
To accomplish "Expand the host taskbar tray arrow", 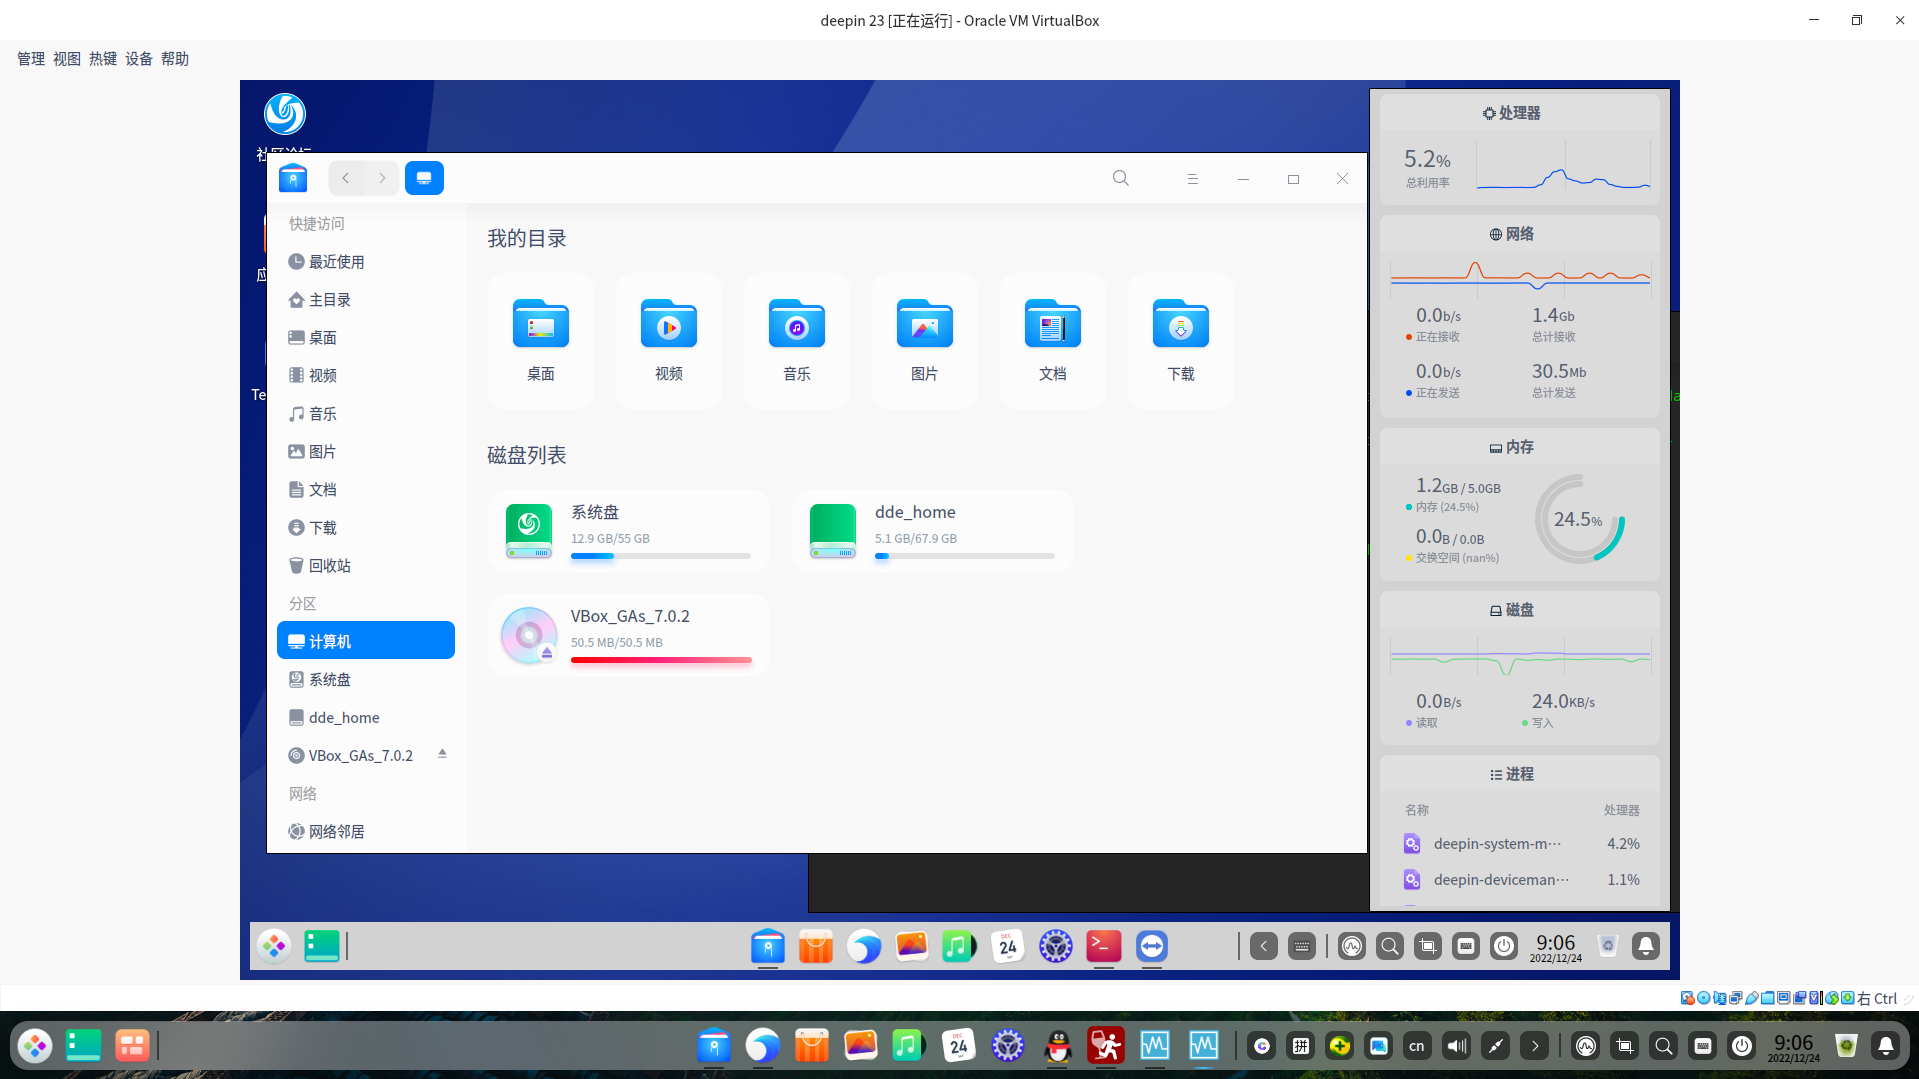I will (1535, 1046).
